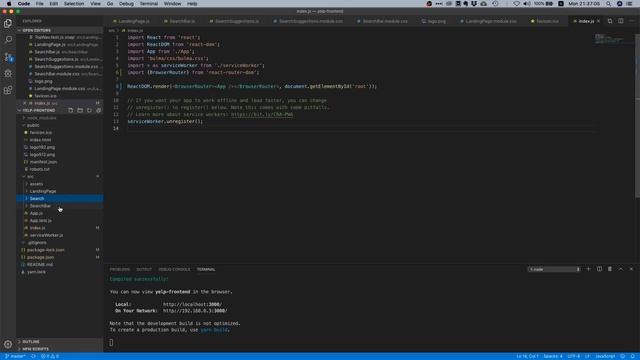640x360 pixels.
Task: Split the editor to the right
Action: tap(620, 21)
